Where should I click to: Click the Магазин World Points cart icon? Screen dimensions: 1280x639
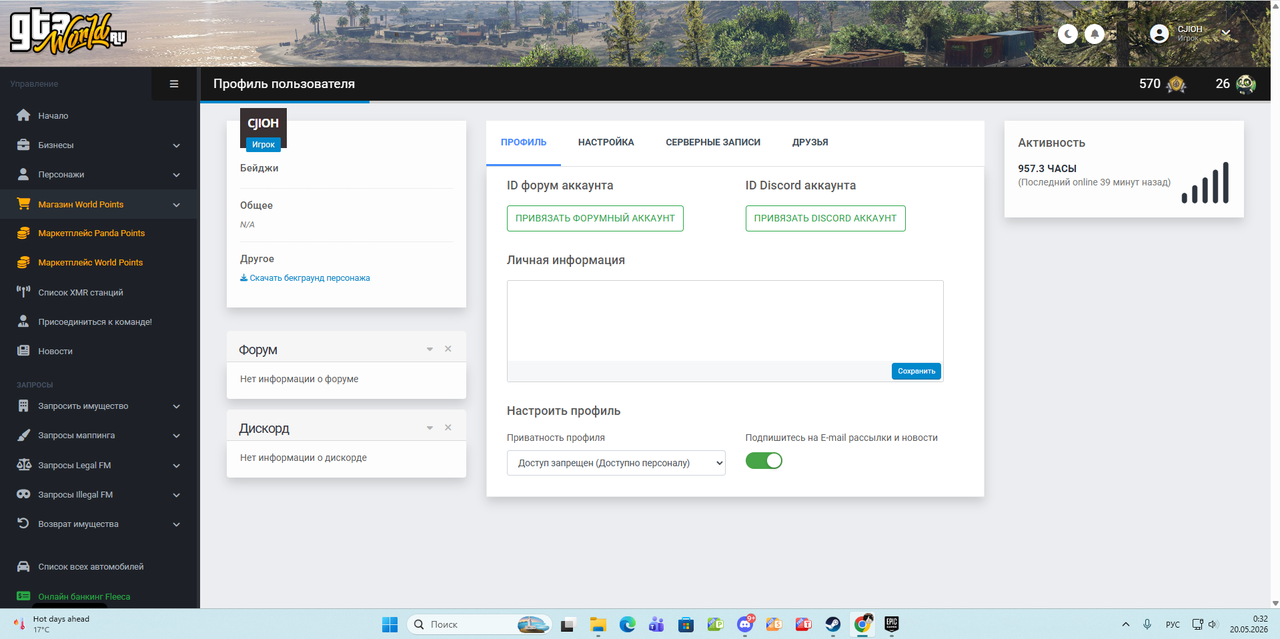(23, 204)
